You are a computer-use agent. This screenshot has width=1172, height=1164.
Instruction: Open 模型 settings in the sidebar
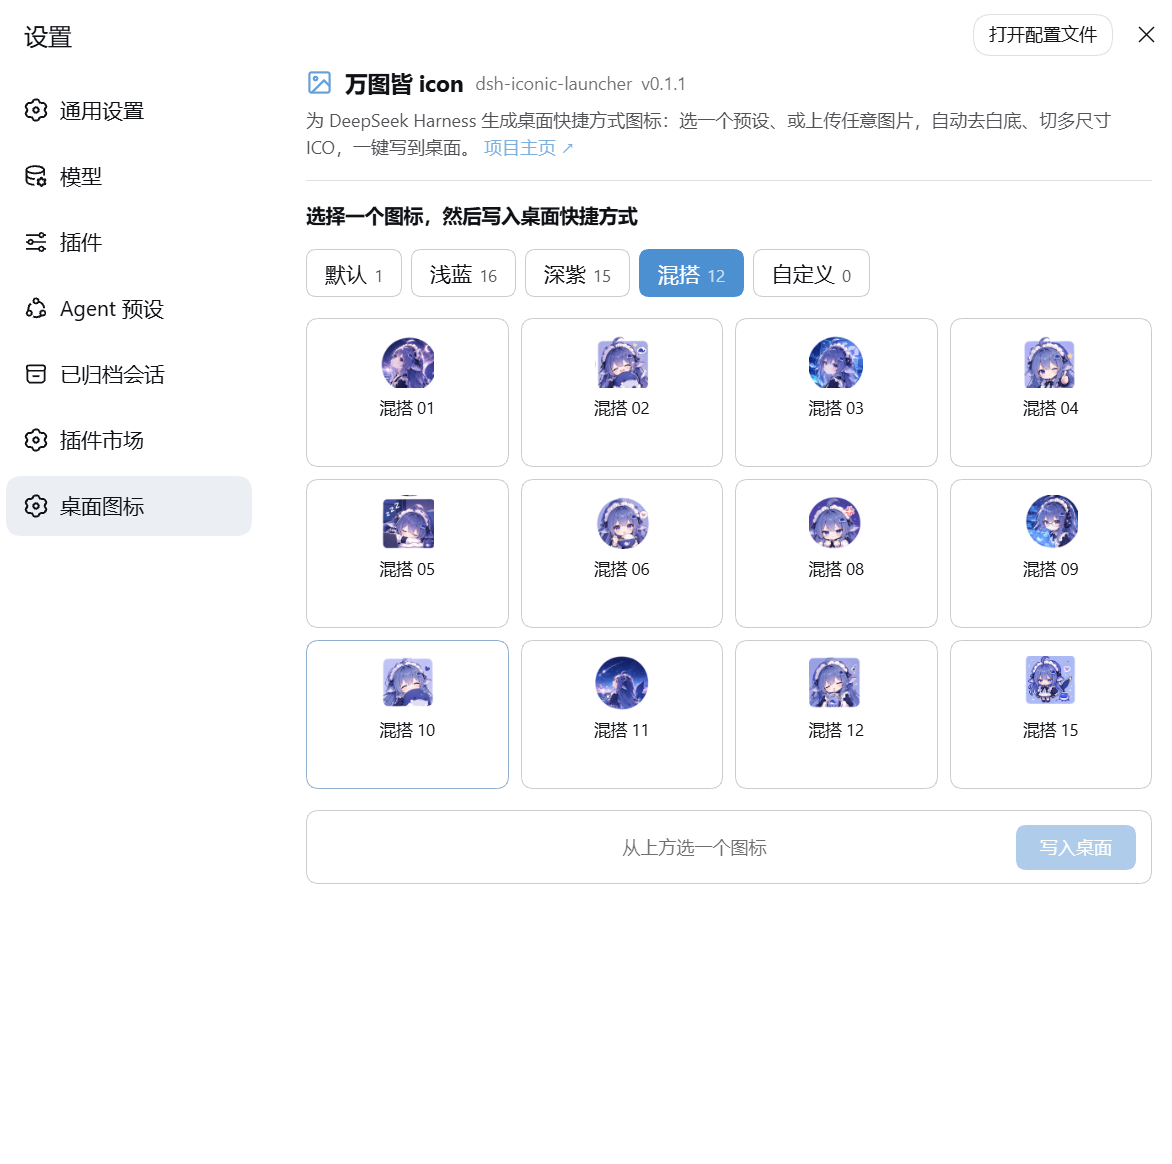(x=129, y=176)
